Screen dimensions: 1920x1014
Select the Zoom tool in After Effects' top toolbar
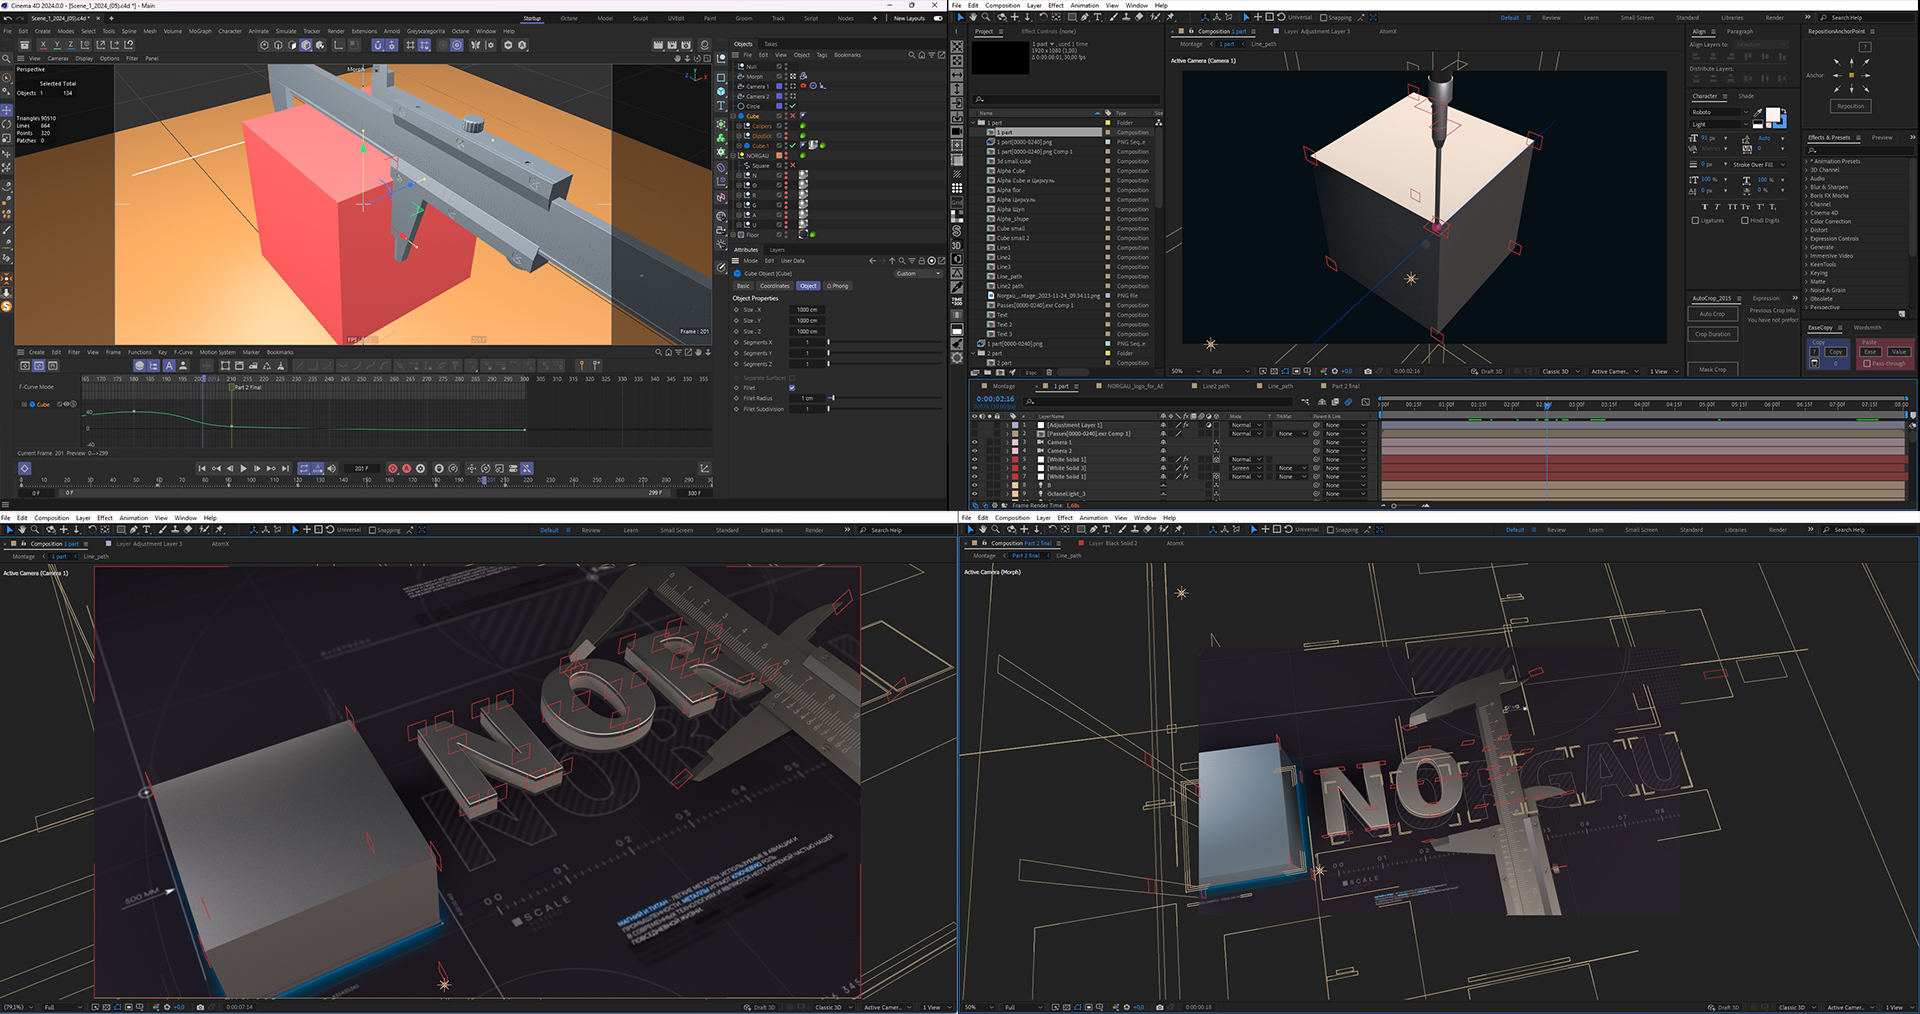click(986, 17)
